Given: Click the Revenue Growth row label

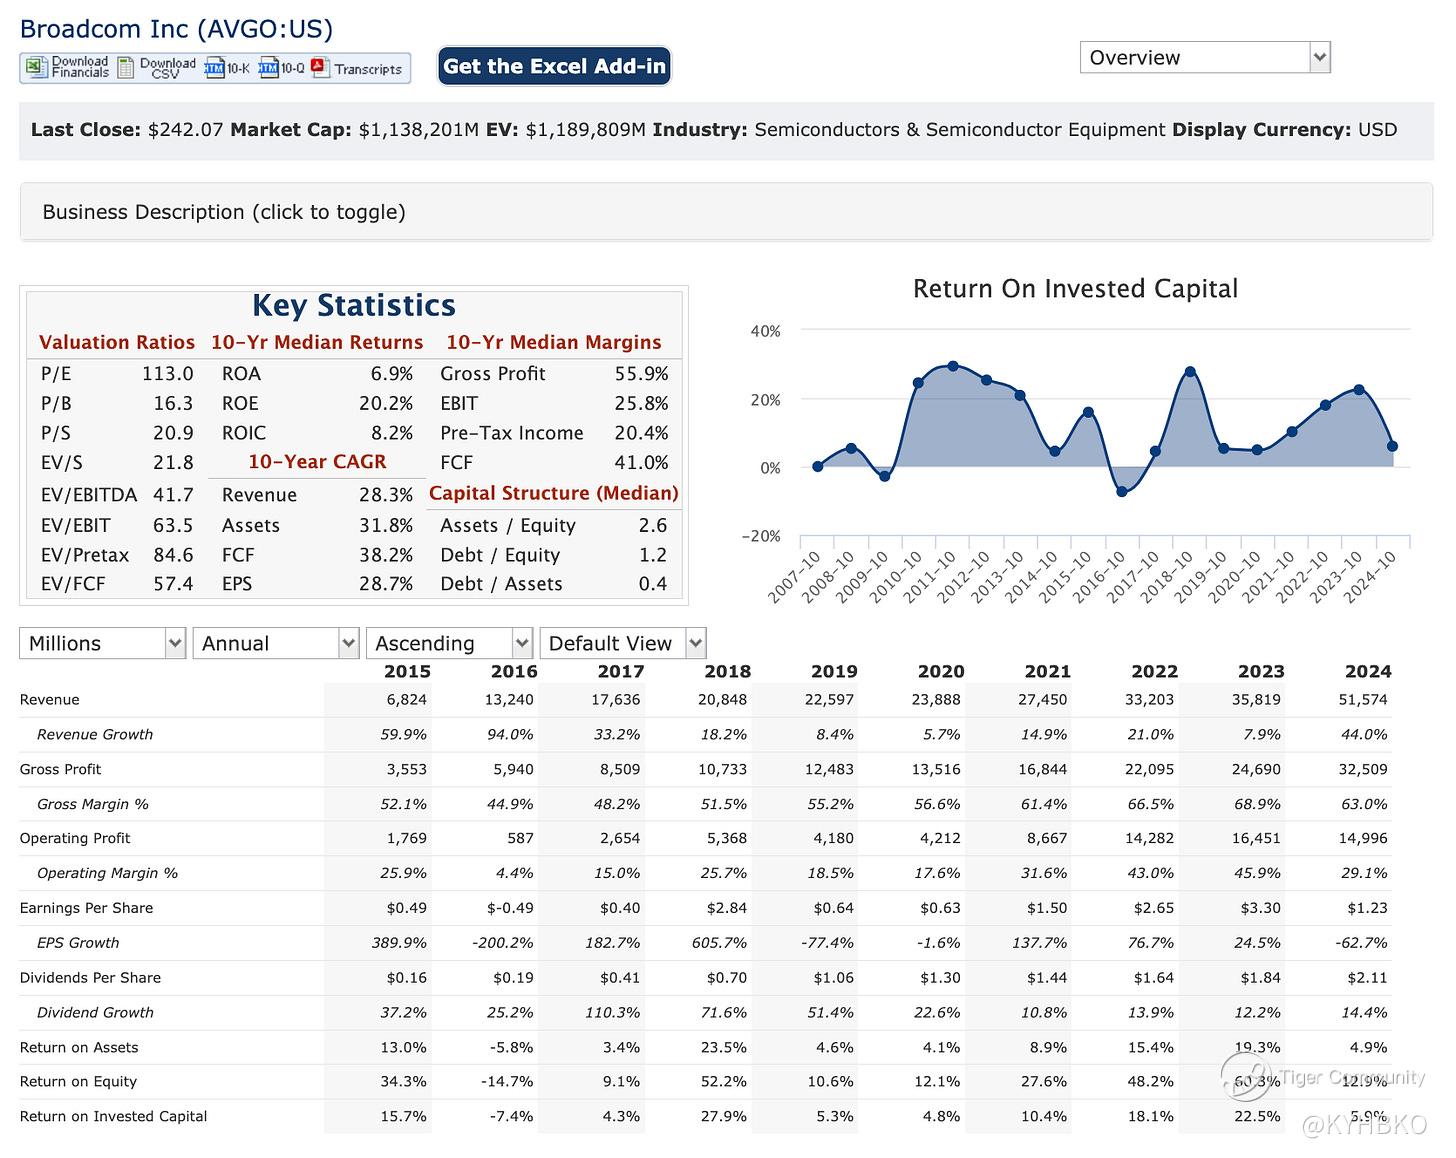Looking at the screenshot, I should click(95, 734).
